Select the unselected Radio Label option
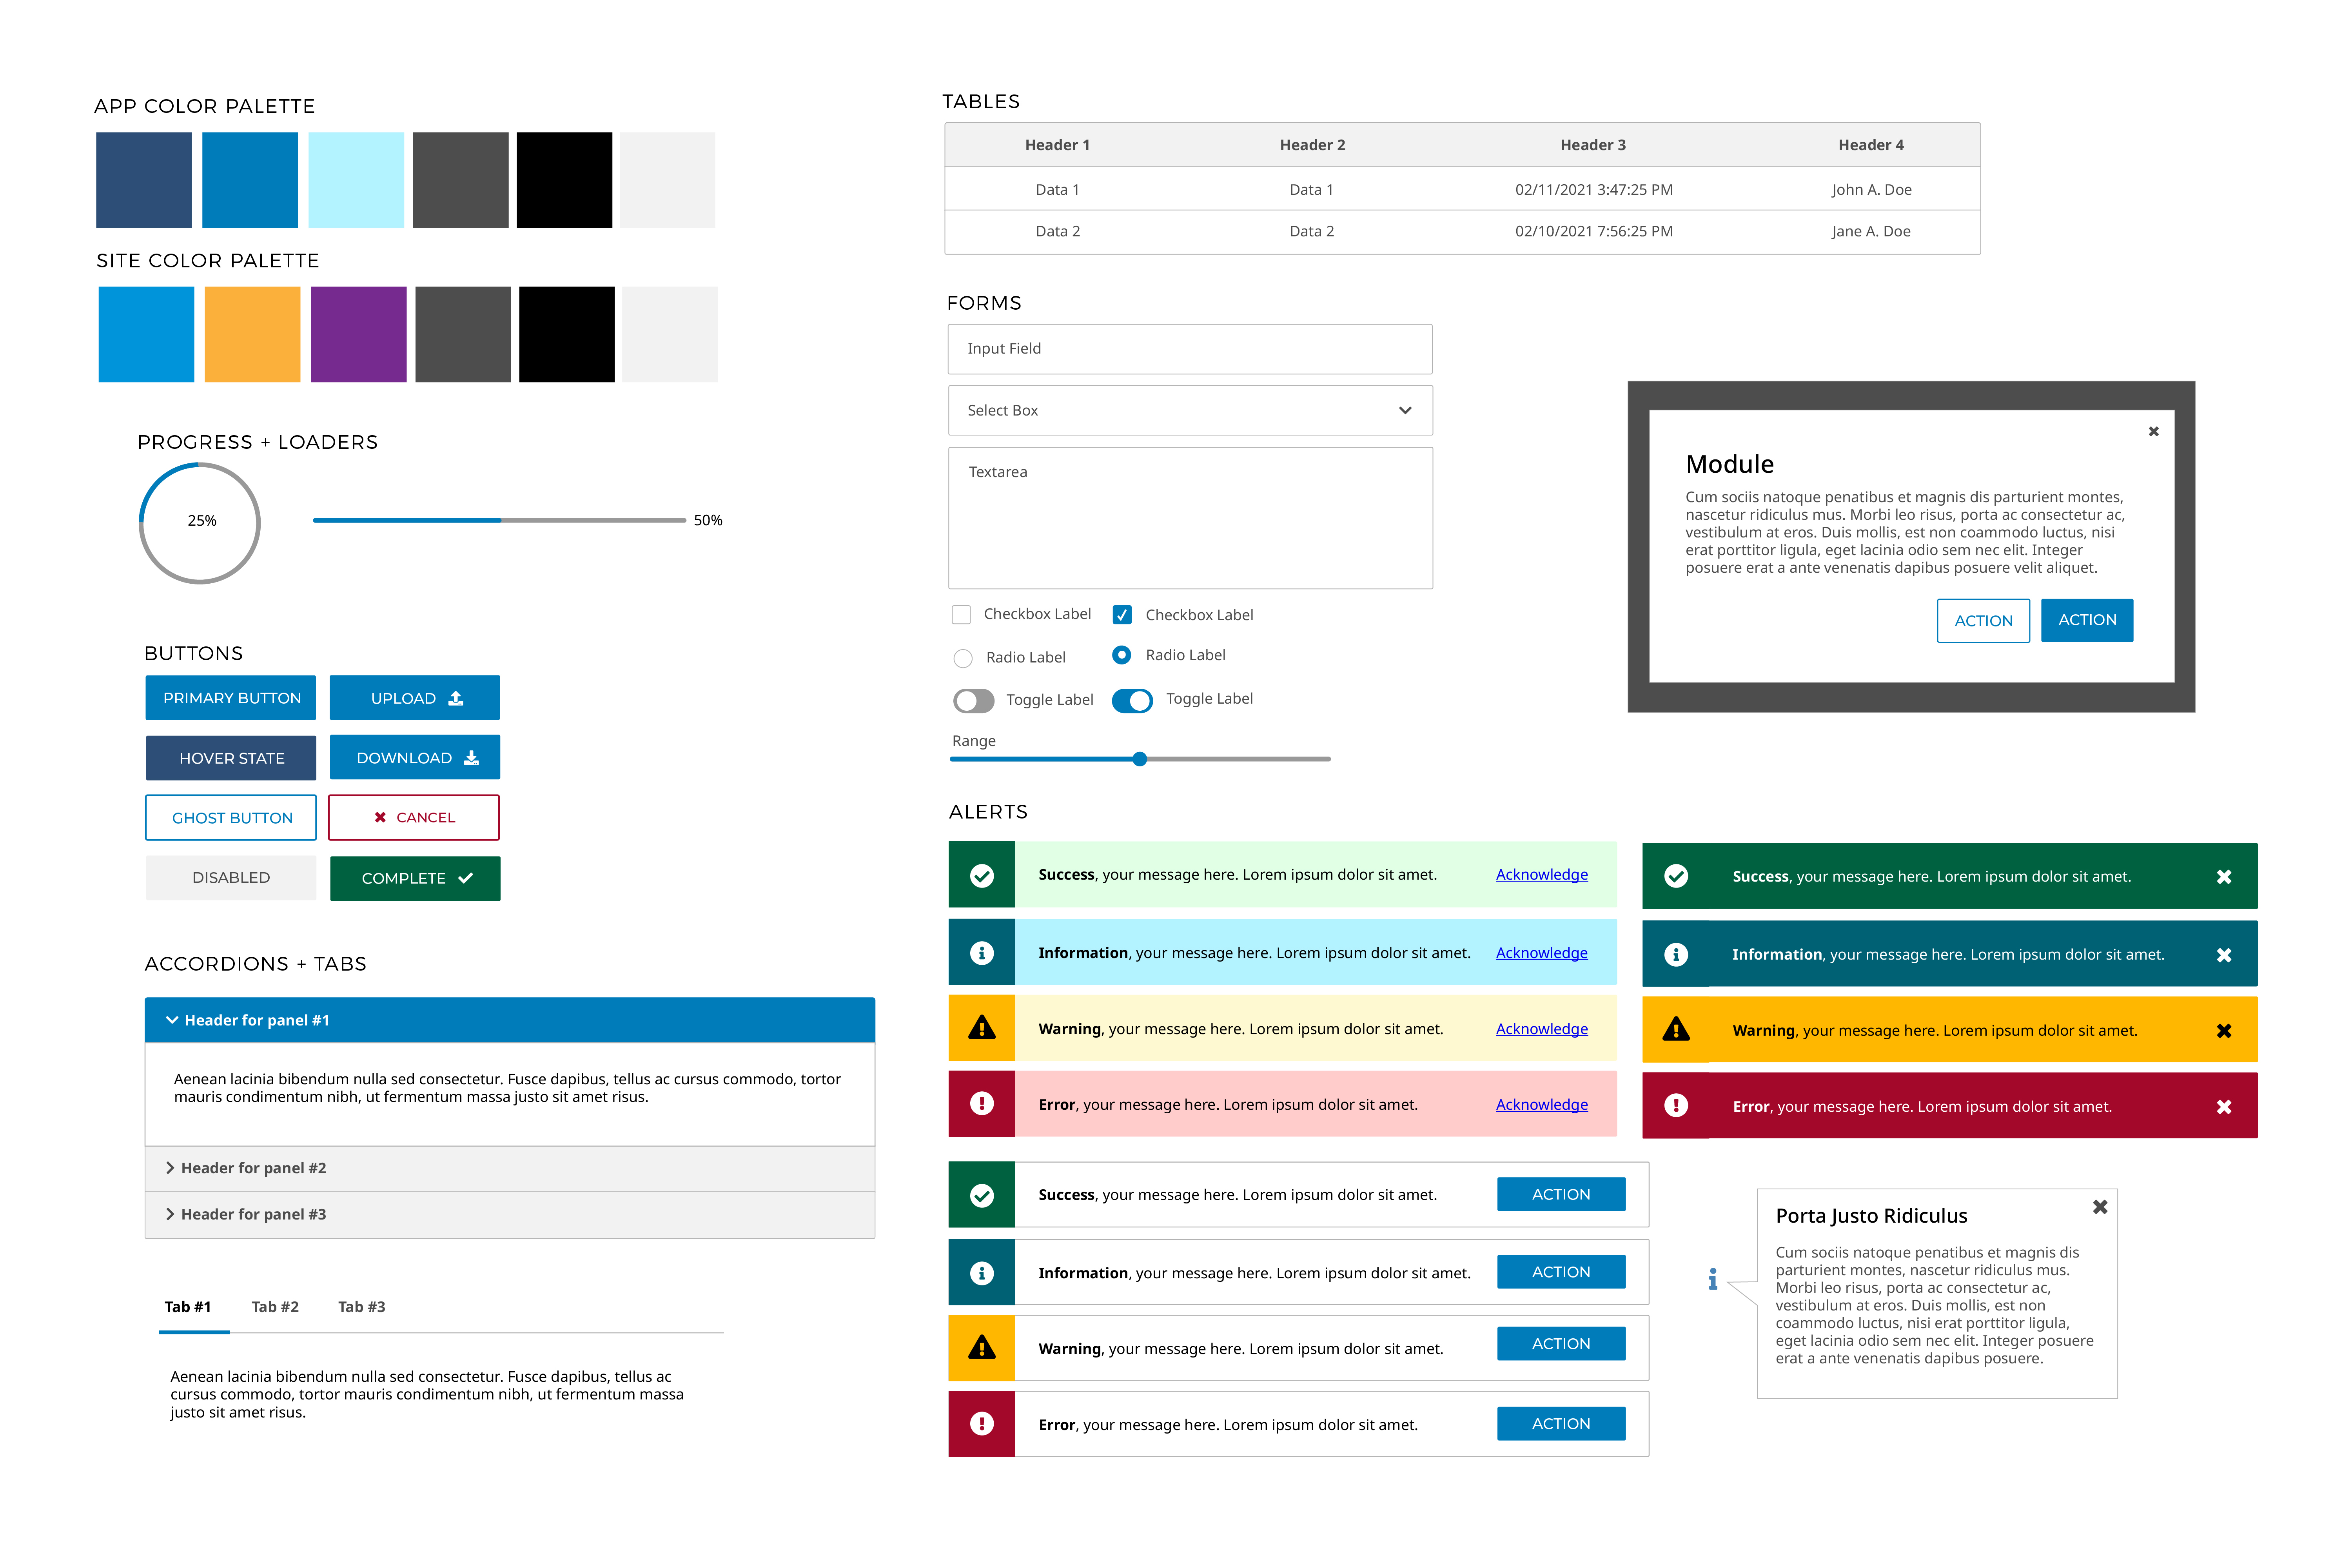Screen dimensions: 2352x1568 [x=963, y=658]
